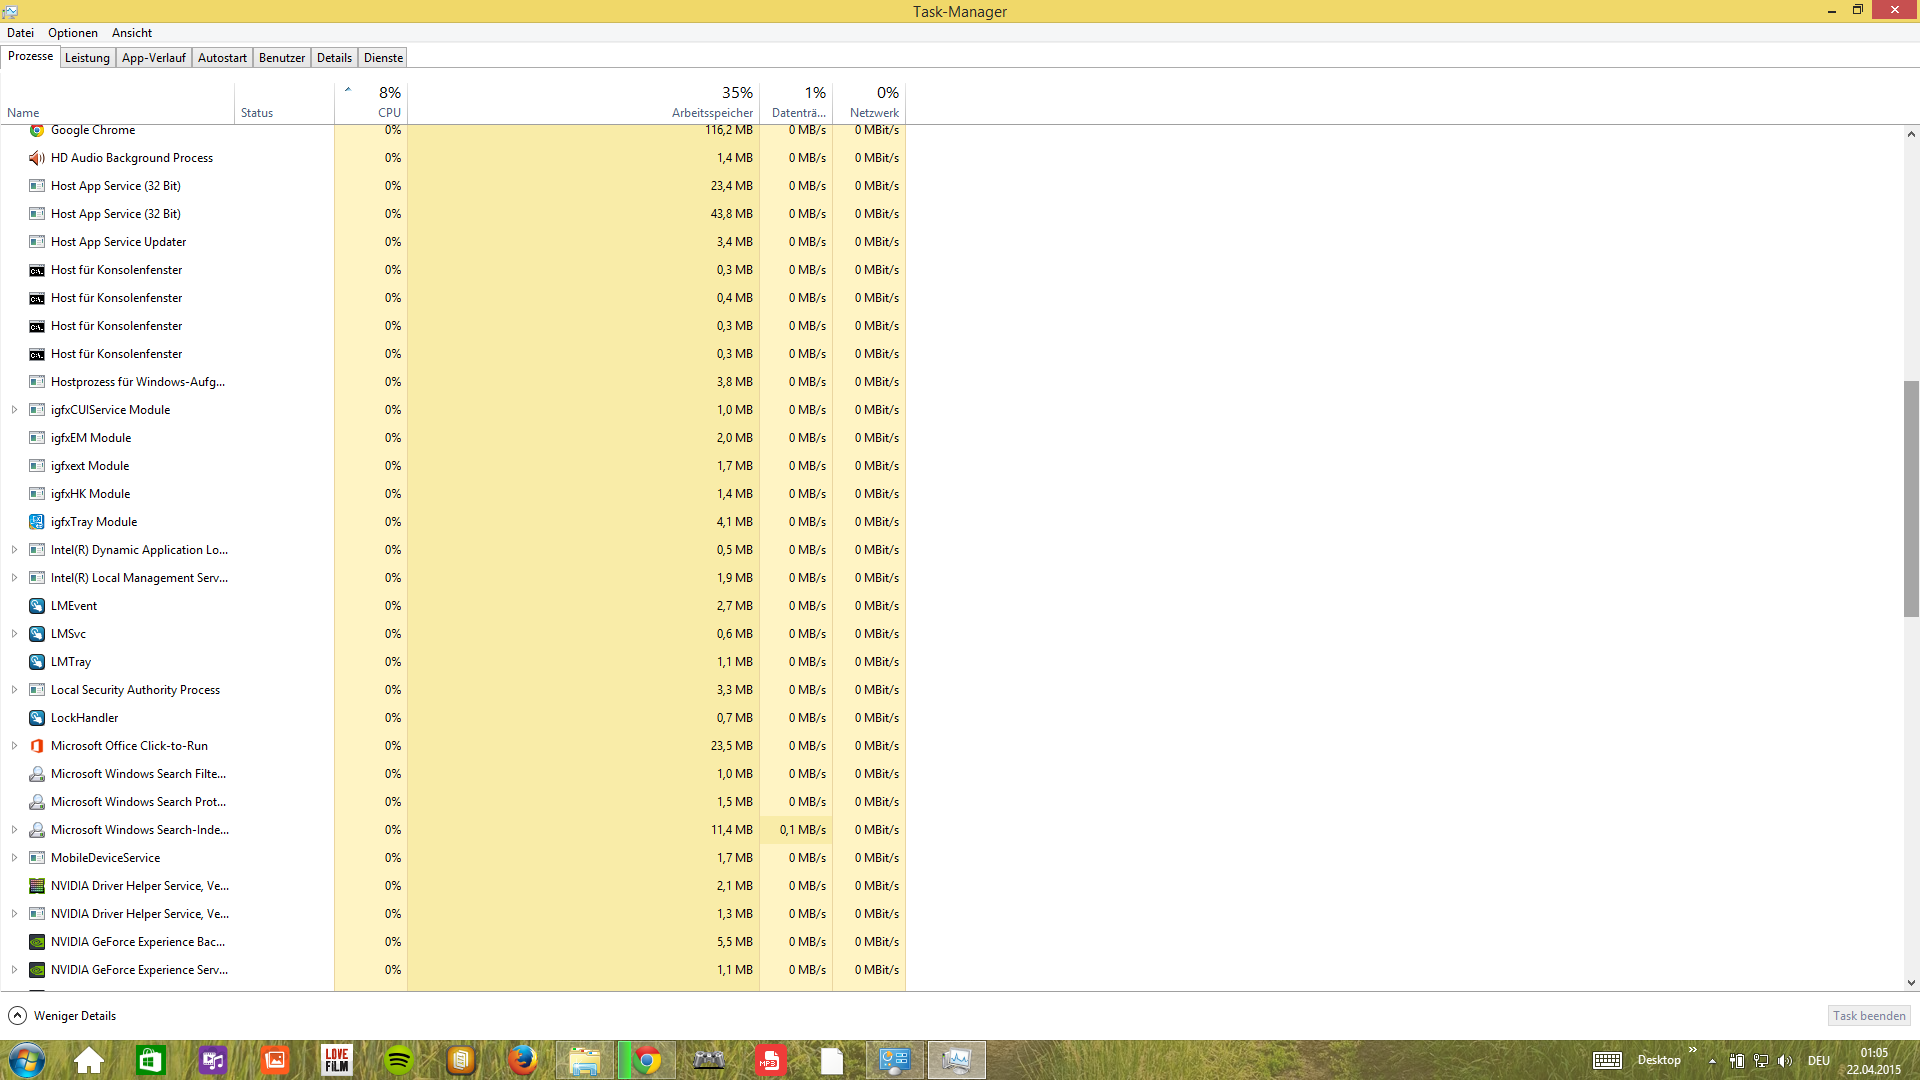The image size is (1920, 1080).
Task: Sort processes by Arbeitsspeicher column
Action: coord(712,113)
